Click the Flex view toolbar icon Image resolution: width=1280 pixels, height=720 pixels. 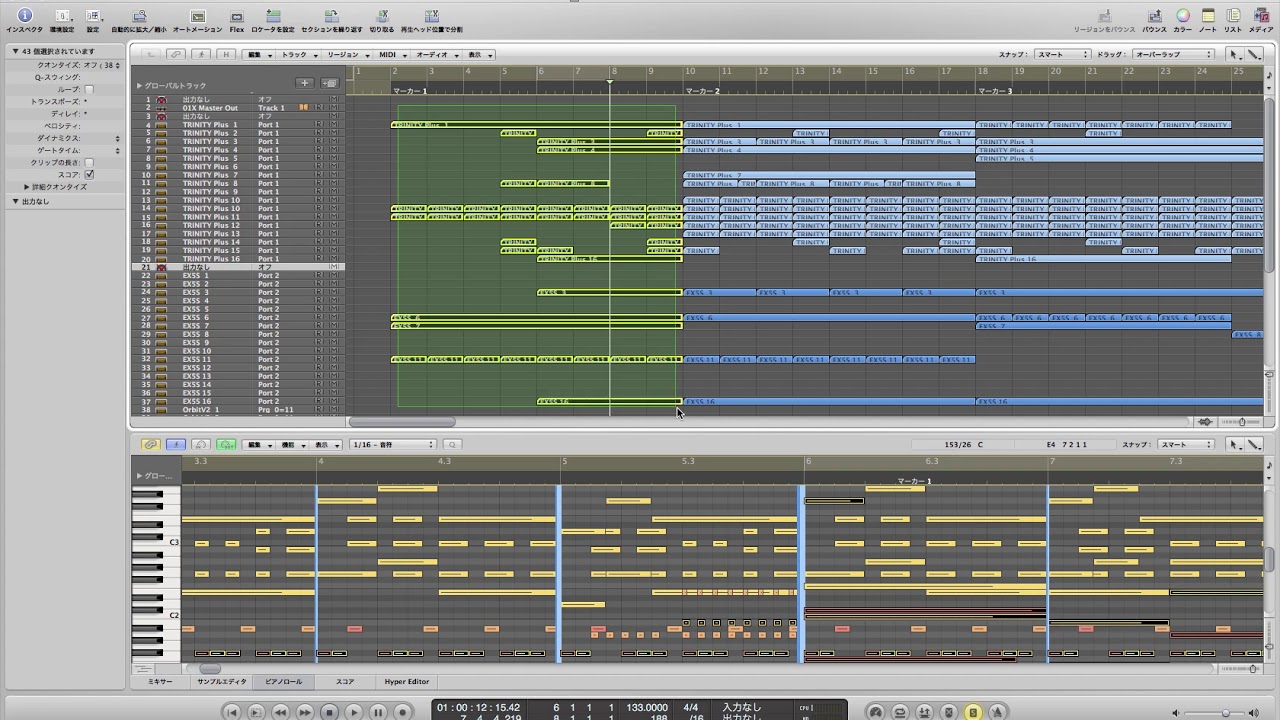(237, 16)
